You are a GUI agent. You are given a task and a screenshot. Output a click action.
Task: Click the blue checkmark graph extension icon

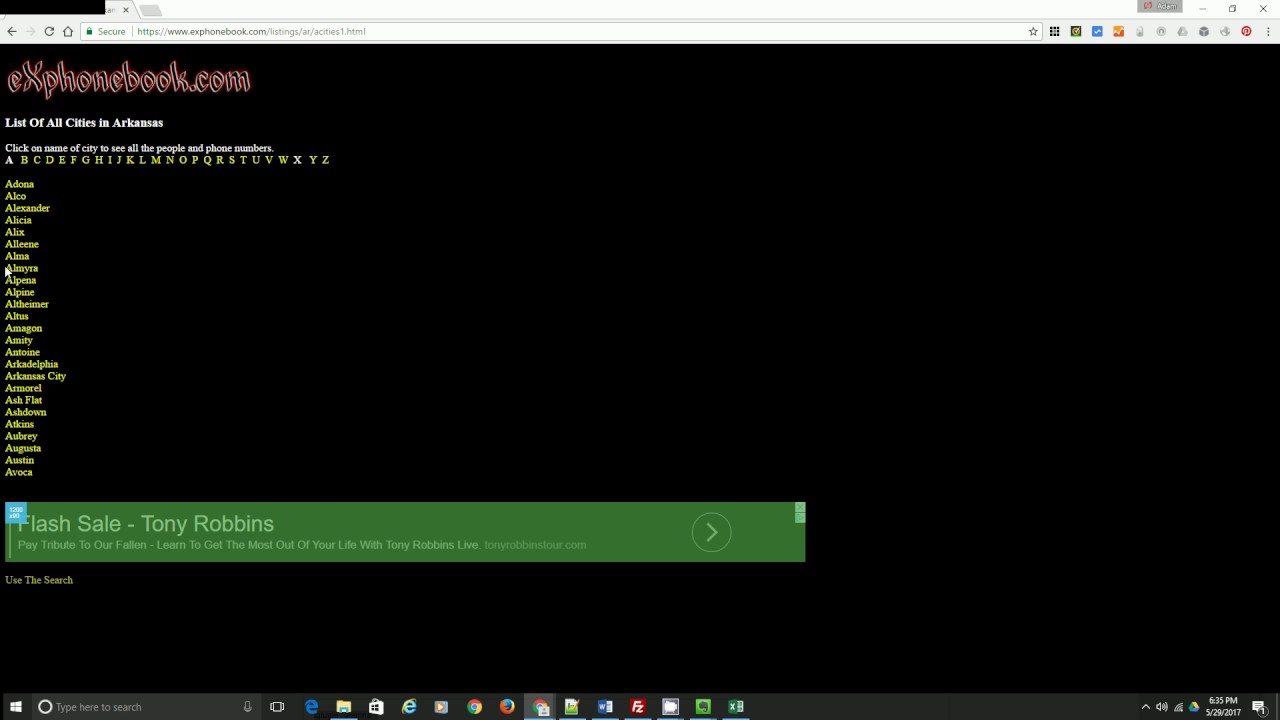tap(1097, 31)
